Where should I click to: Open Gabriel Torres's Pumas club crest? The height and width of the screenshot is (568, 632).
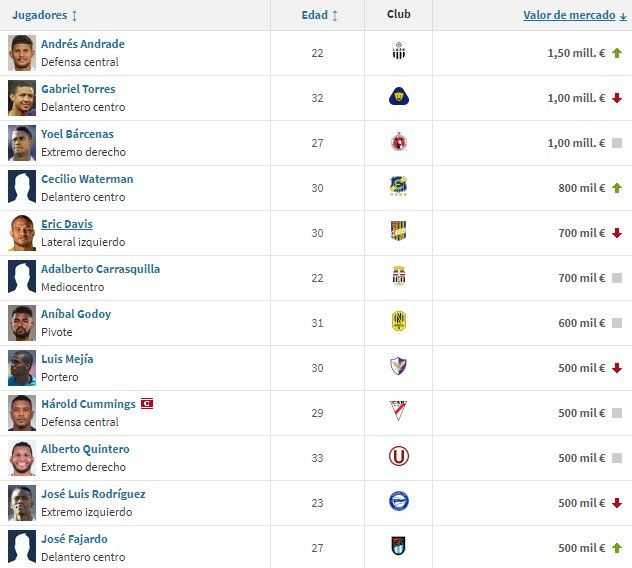399,97
